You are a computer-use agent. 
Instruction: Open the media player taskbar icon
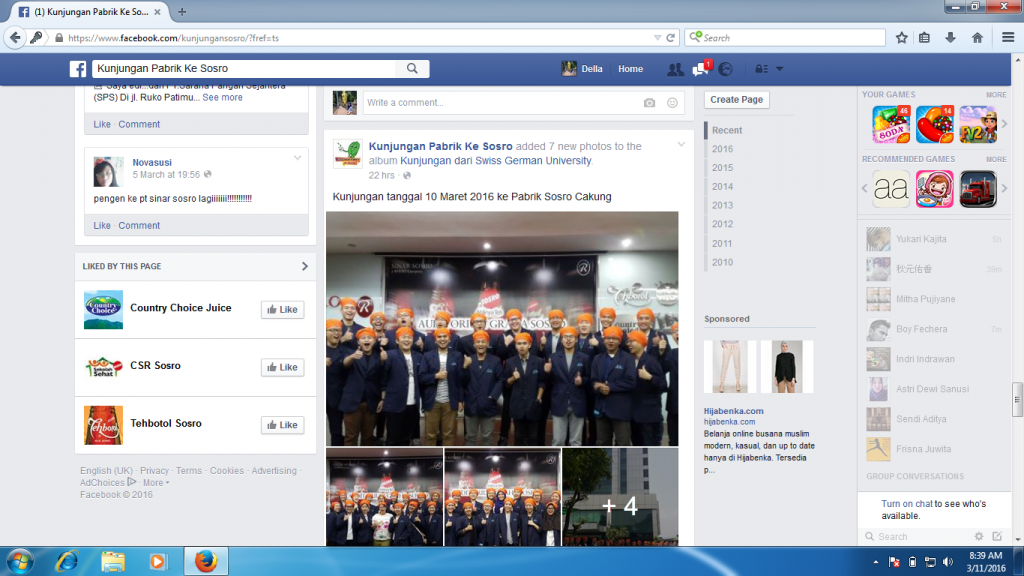point(157,562)
